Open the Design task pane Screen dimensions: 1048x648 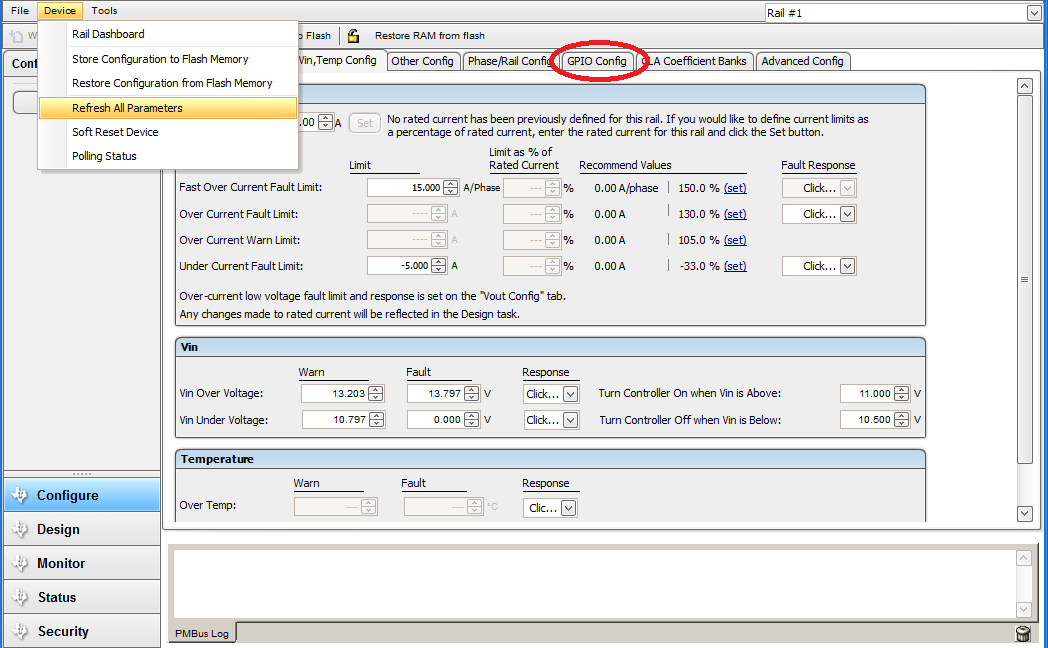point(82,529)
